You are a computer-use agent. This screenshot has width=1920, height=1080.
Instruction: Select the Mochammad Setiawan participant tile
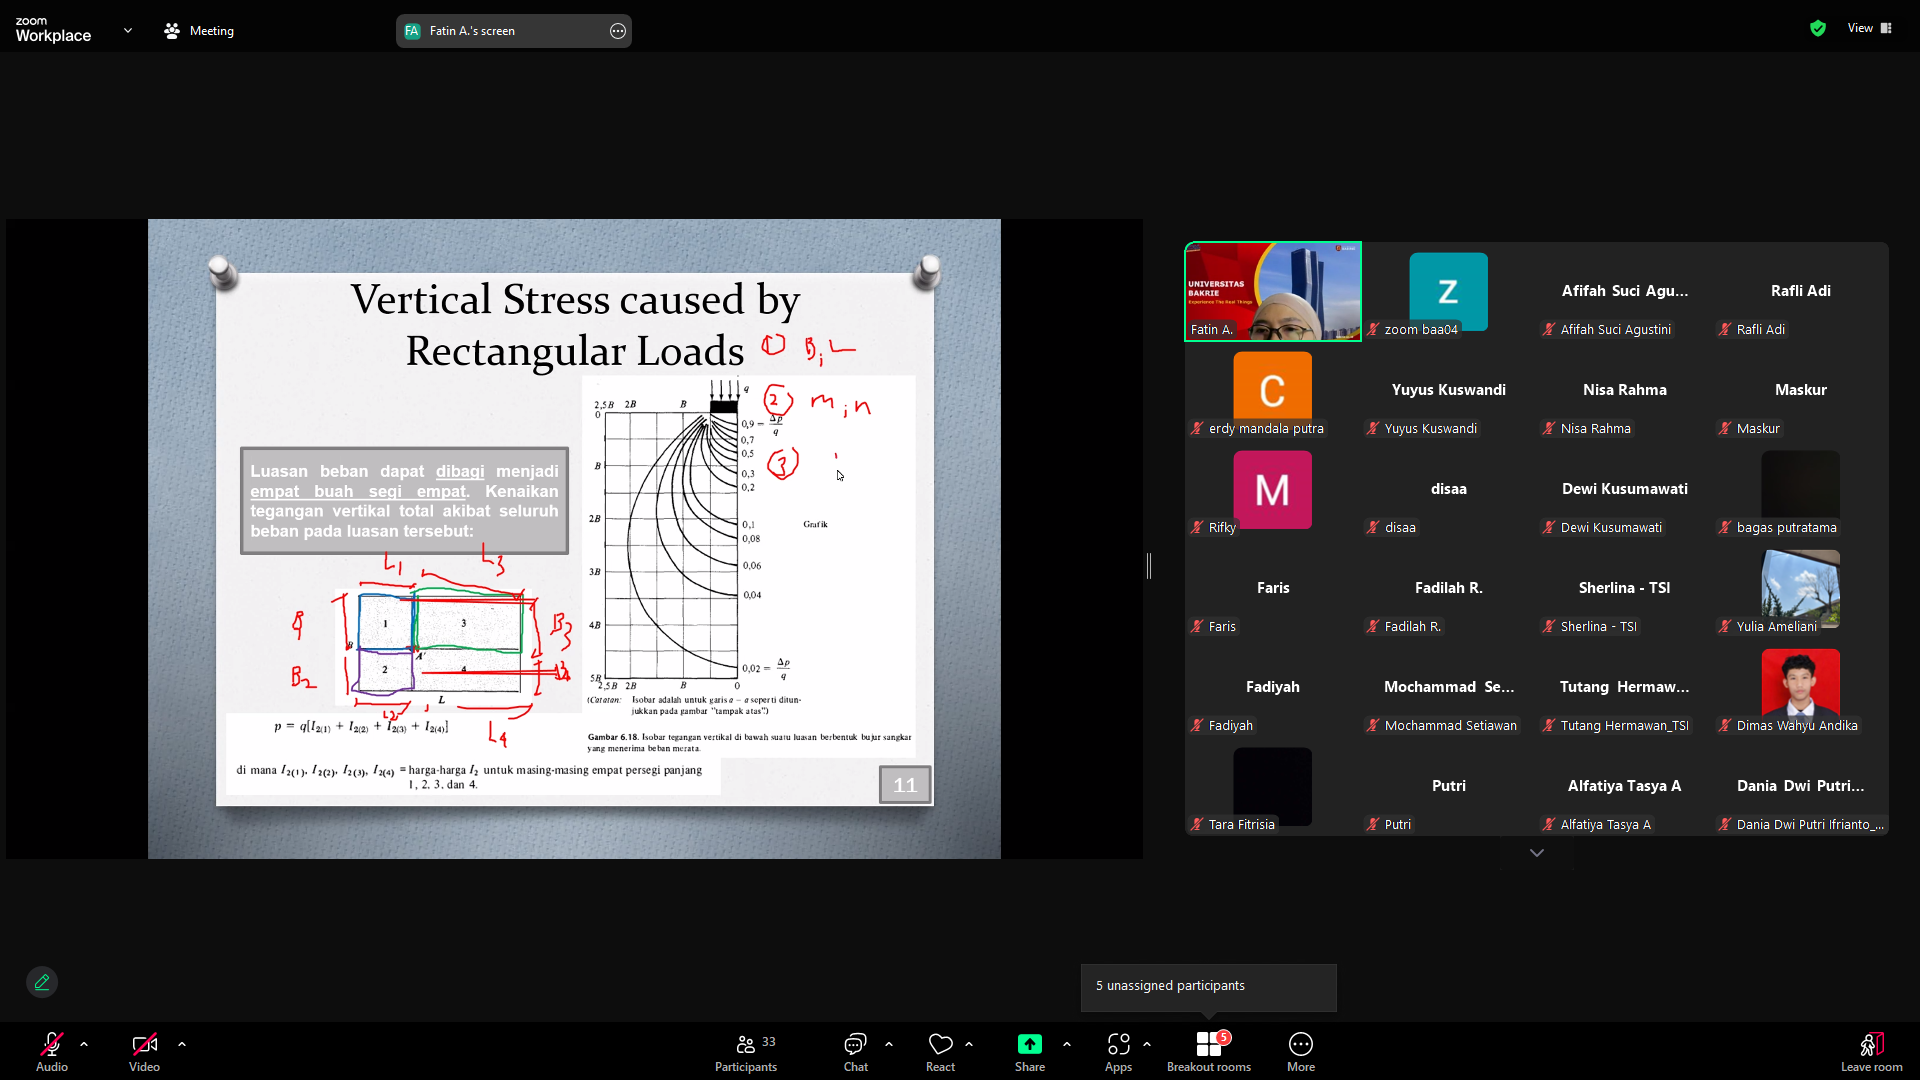[x=1449, y=687]
